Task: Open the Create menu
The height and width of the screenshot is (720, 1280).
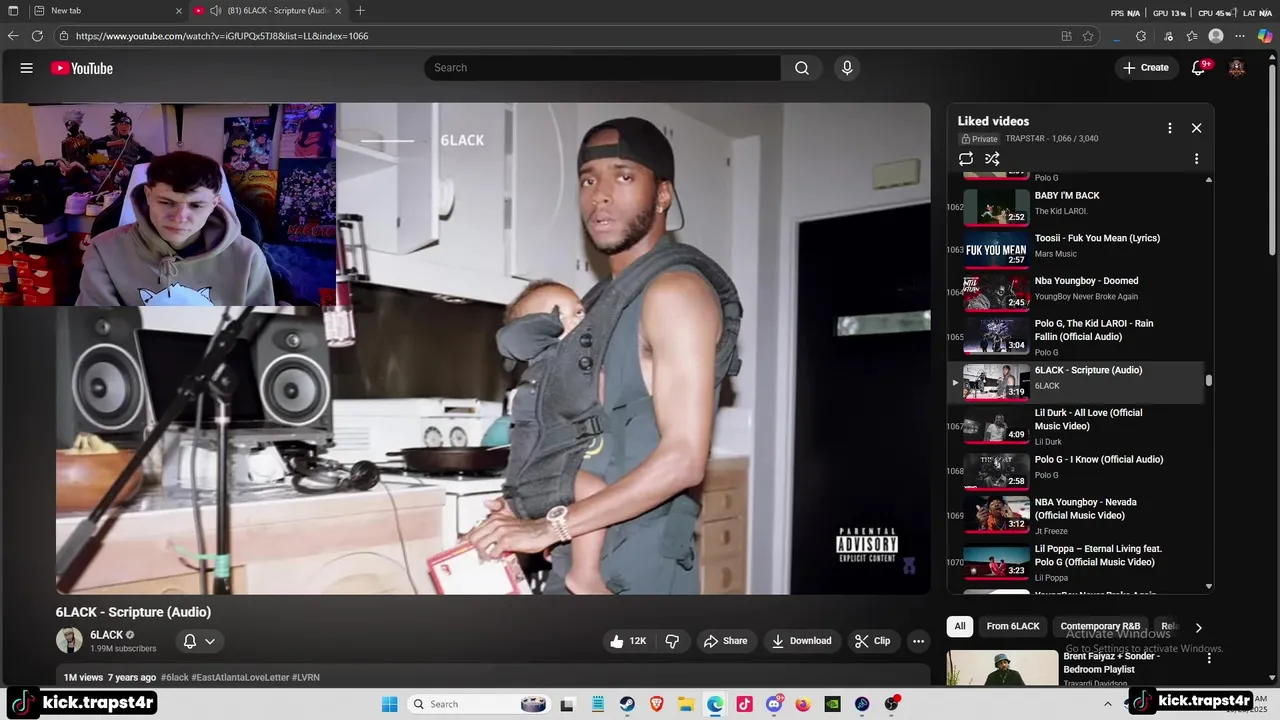Action: 1145,68
